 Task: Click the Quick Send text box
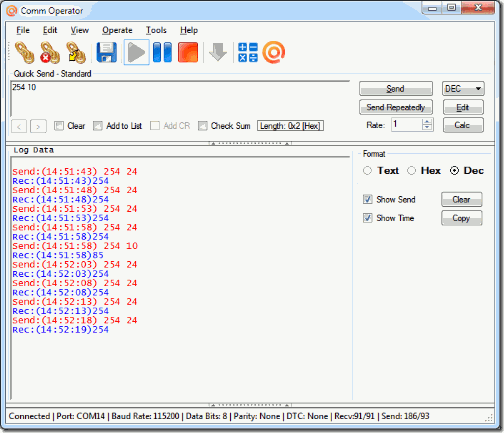(x=180, y=99)
